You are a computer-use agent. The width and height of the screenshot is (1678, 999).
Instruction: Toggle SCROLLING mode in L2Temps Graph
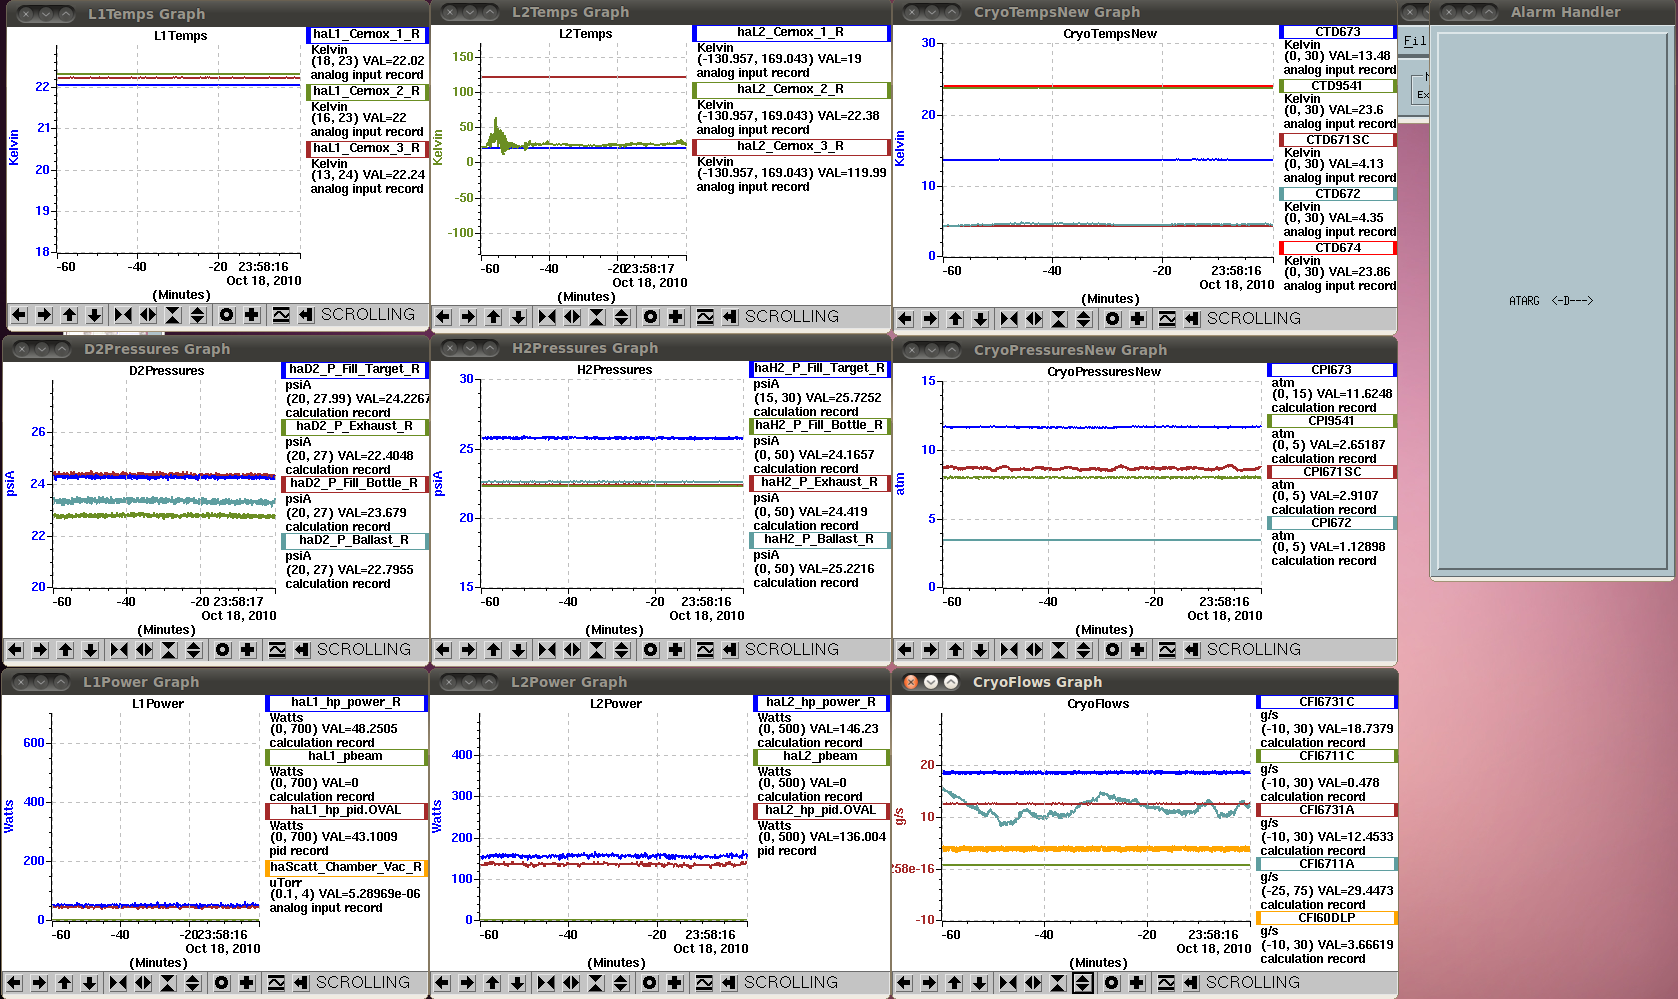click(792, 317)
